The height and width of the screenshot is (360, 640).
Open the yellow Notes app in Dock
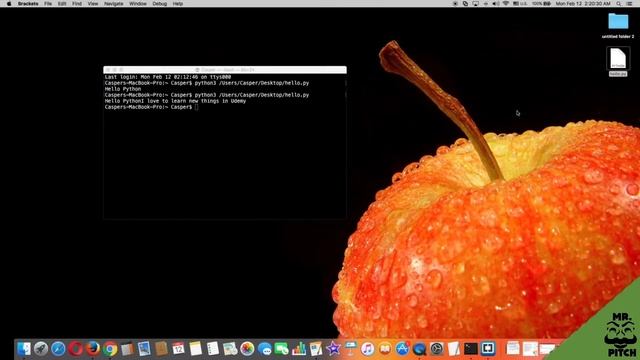(196, 349)
